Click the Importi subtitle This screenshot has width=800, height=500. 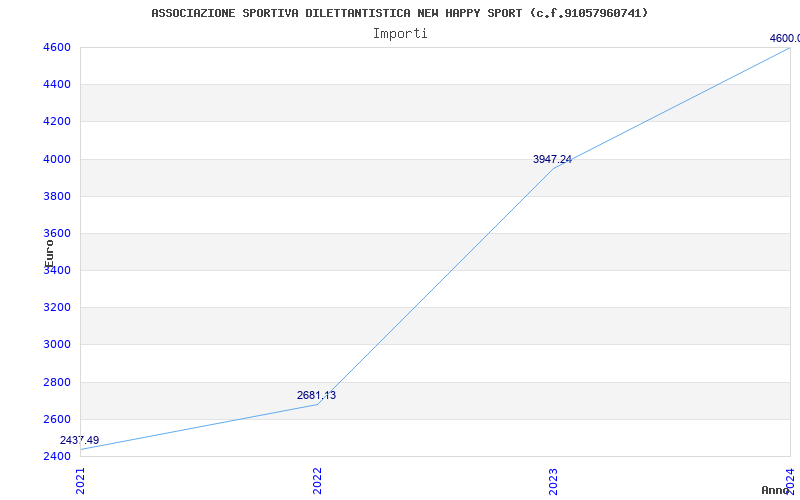coord(400,34)
